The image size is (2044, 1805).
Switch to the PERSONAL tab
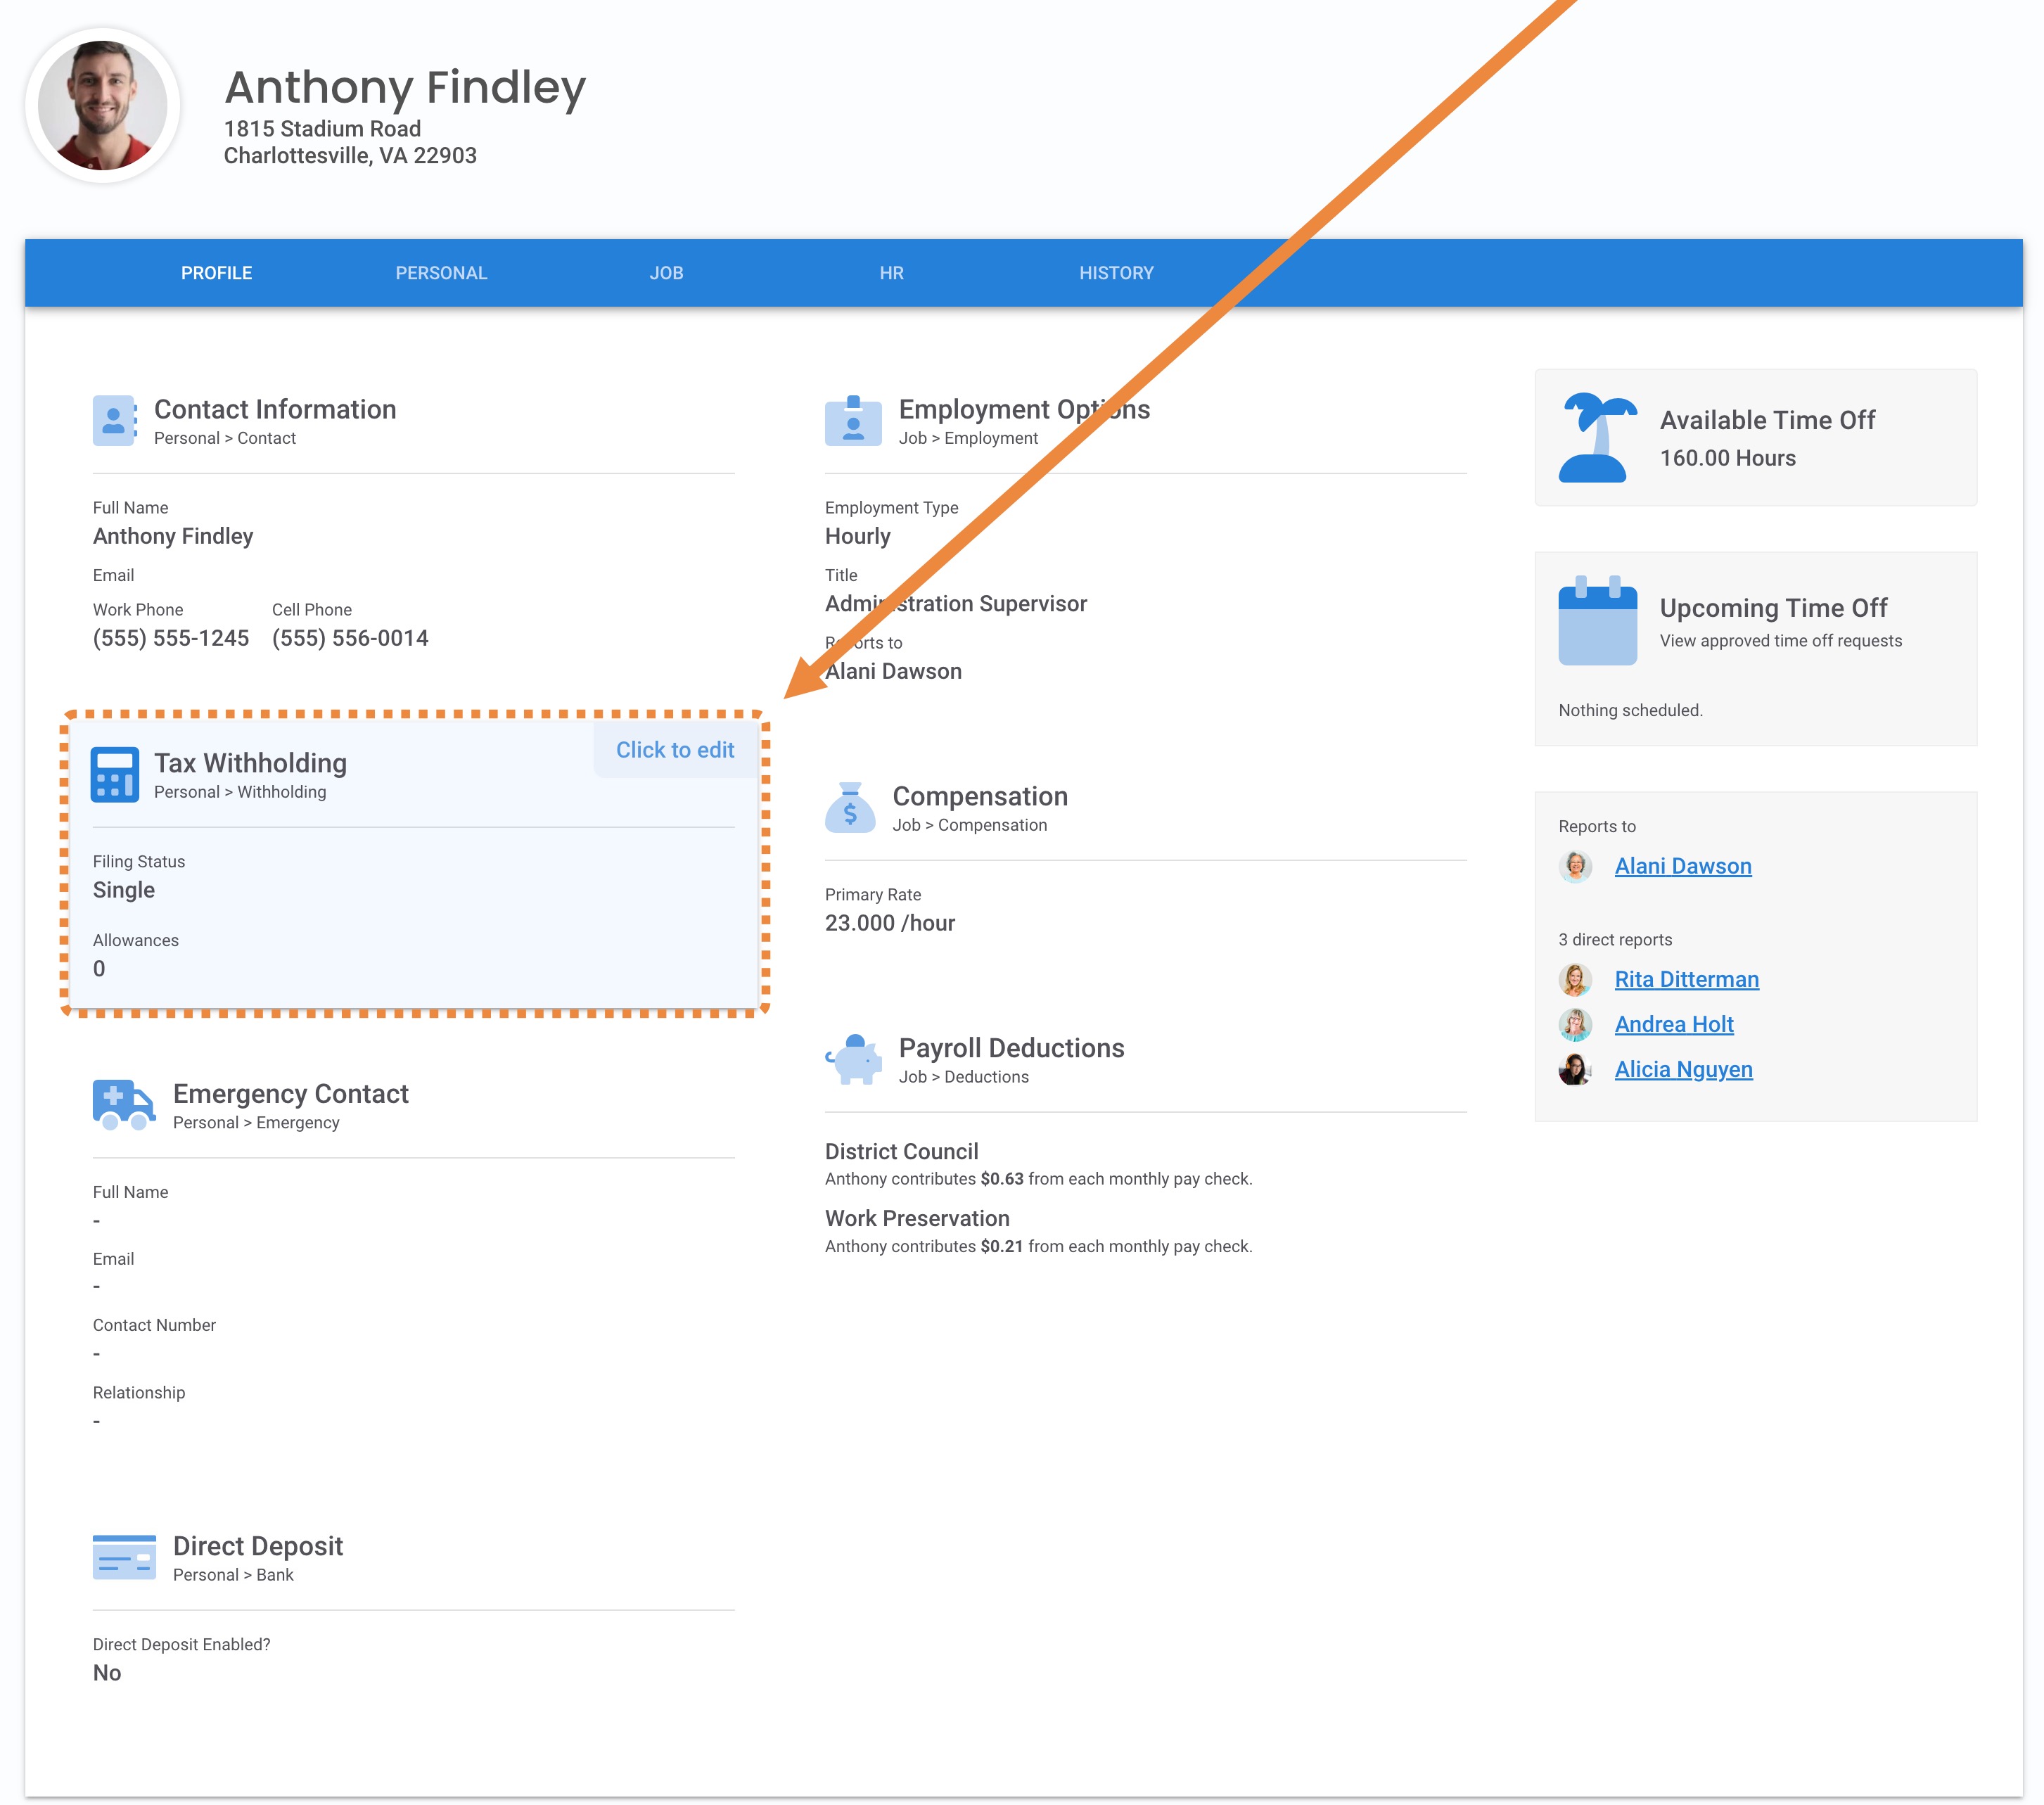(x=441, y=273)
